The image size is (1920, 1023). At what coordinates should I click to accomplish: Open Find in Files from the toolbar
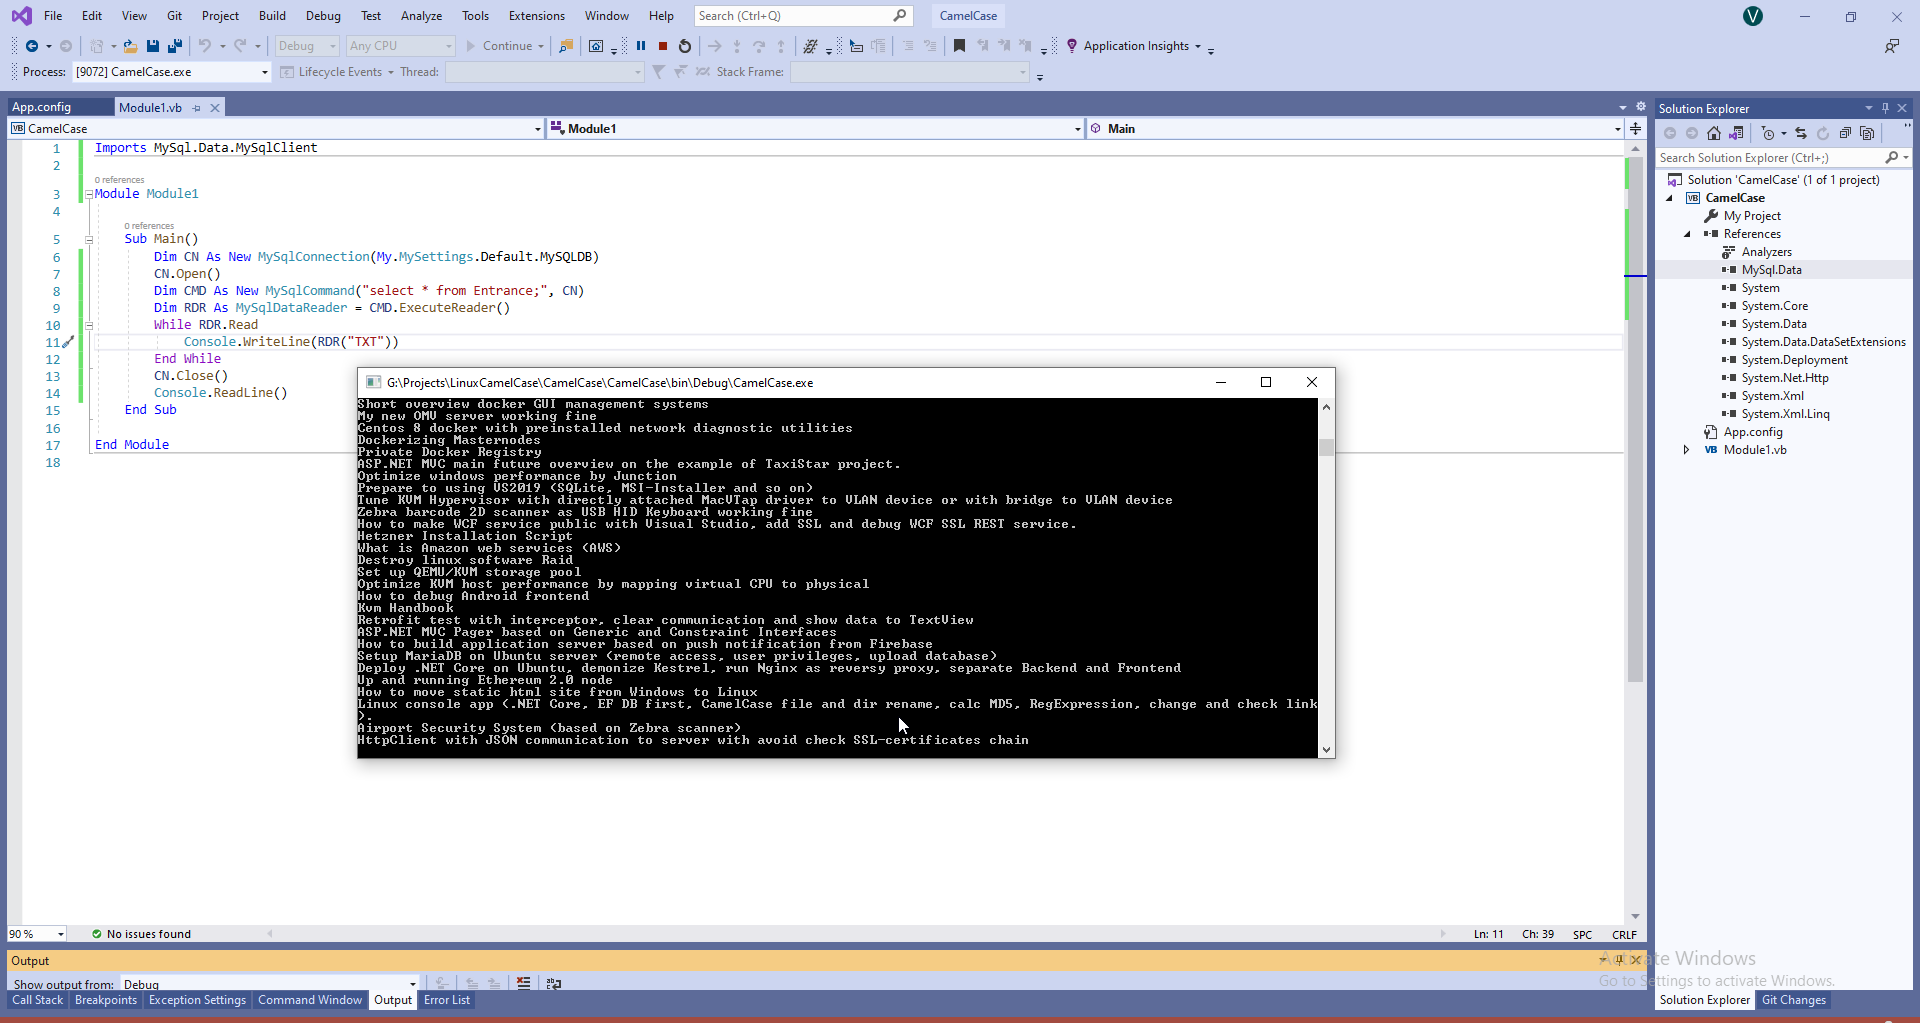(566, 46)
